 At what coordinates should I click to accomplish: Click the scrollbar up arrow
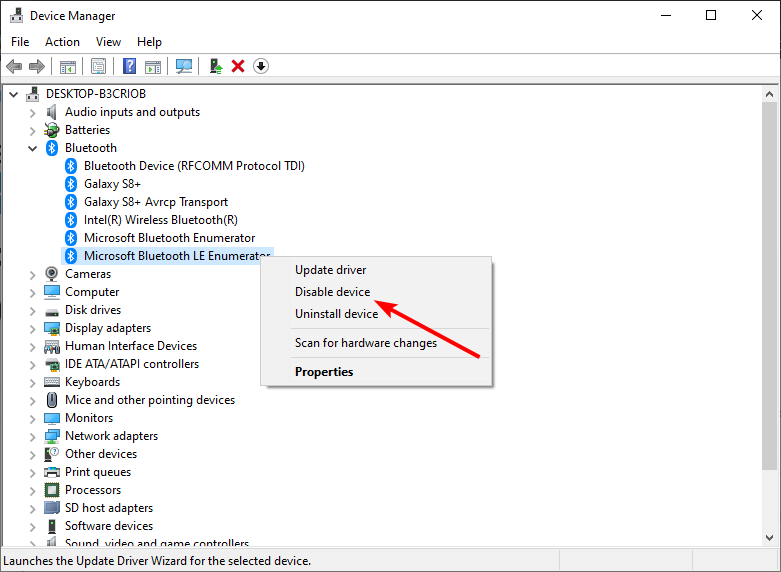[x=769, y=94]
